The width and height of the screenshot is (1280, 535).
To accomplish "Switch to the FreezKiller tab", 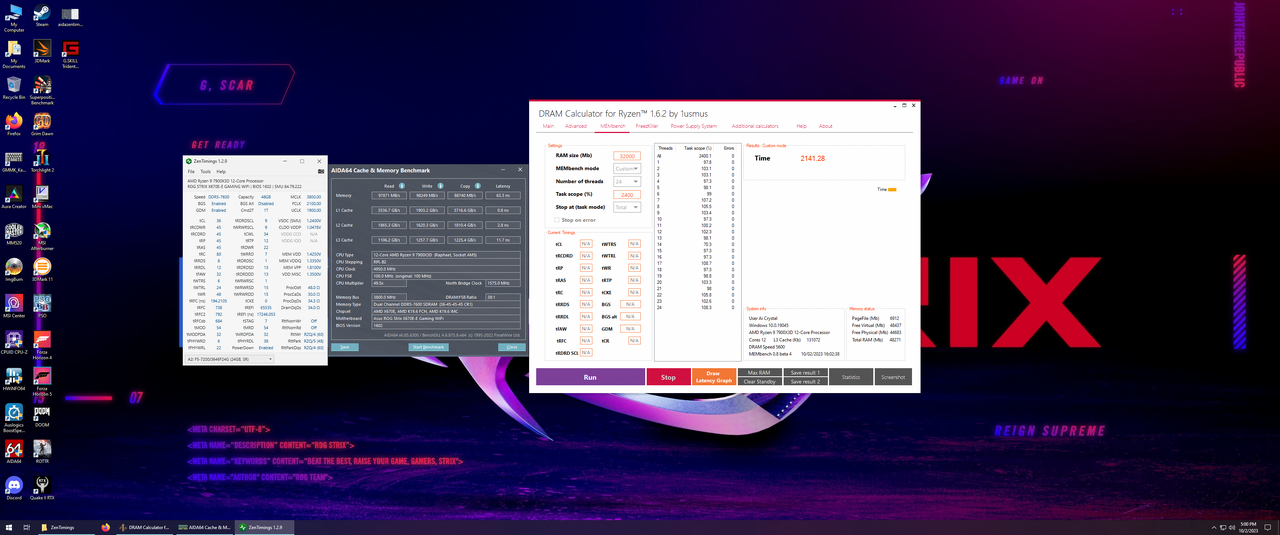I will (x=647, y=126).
